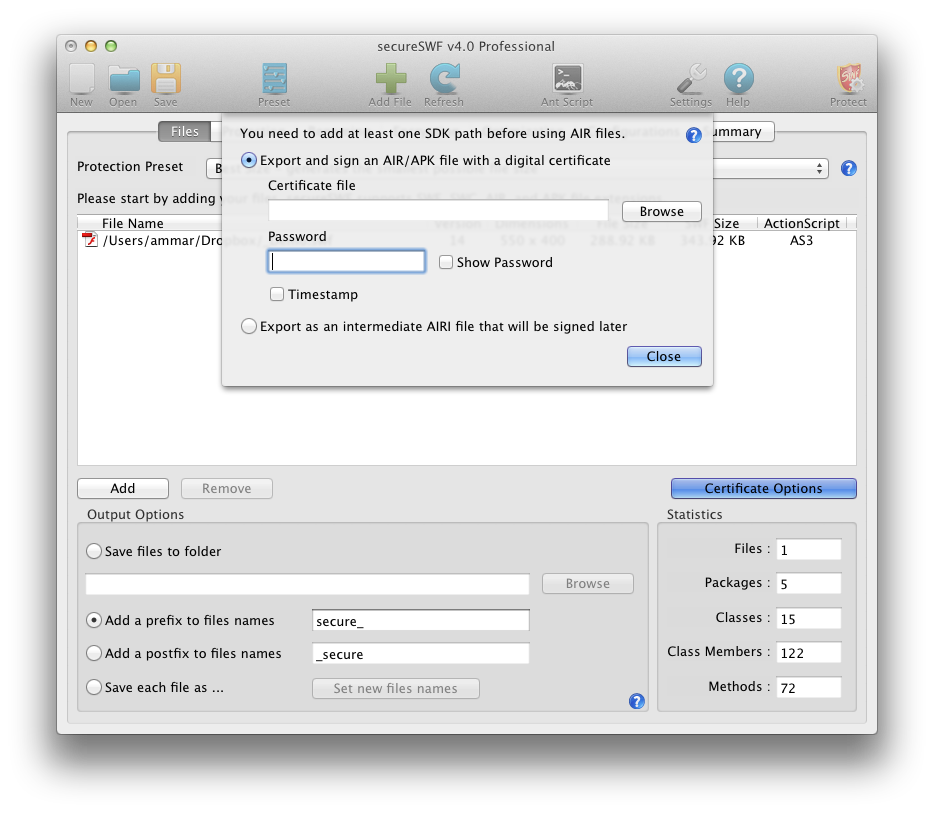Open the Preset toolbar icon
The height and width of the screenshot is (813, 934).
tap(273, 82)
